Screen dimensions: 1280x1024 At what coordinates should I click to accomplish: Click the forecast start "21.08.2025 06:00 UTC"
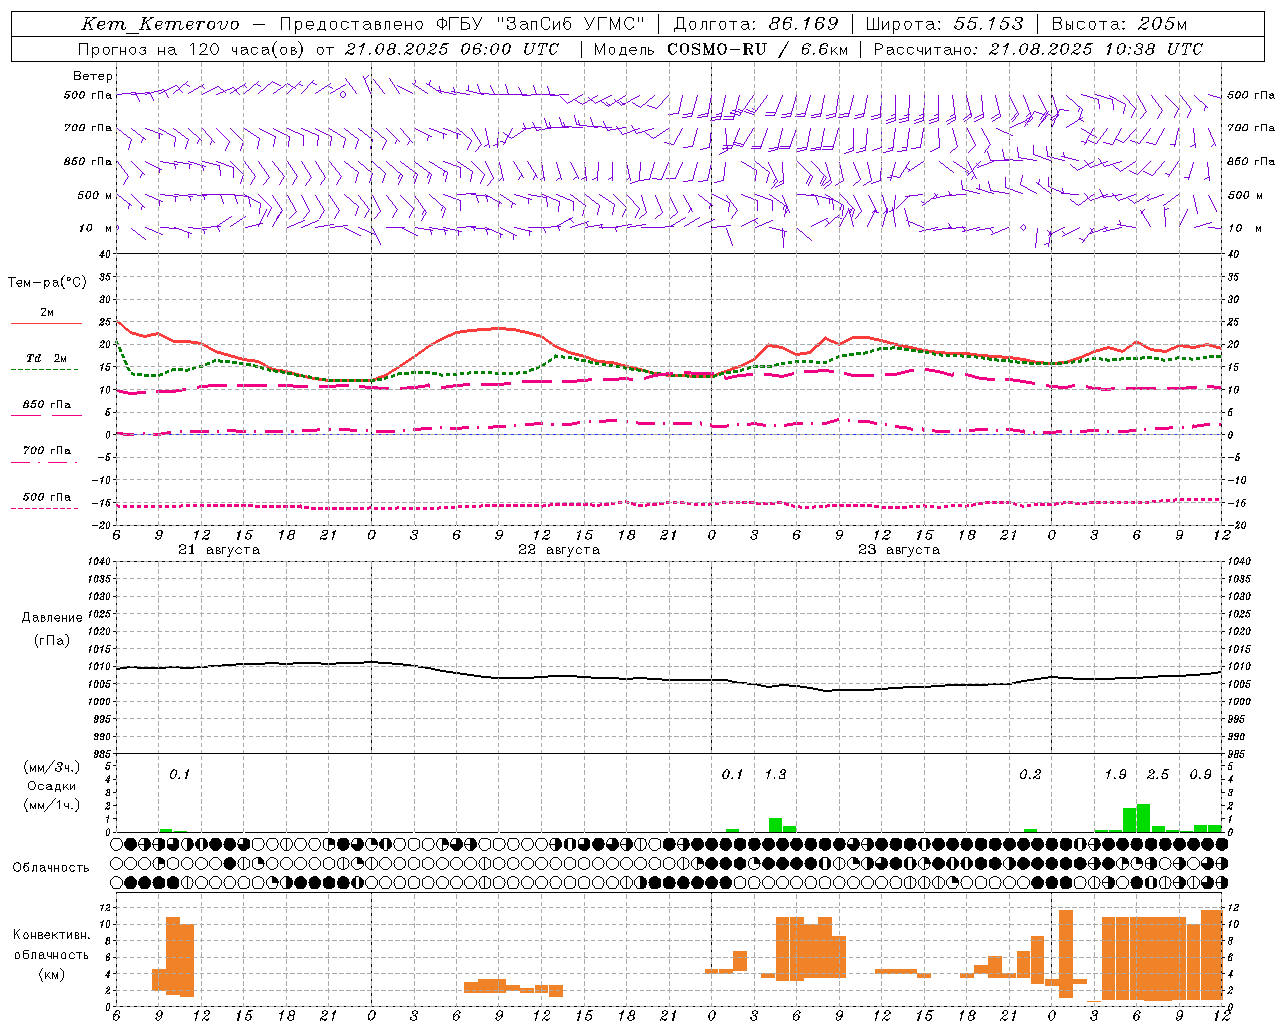451,49
